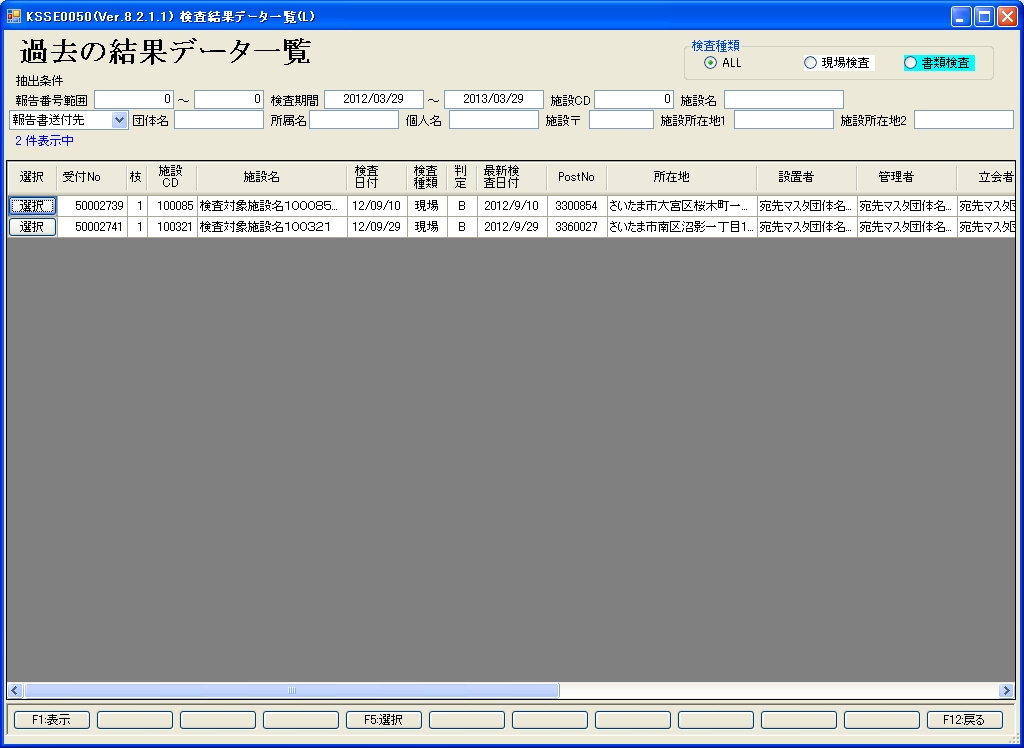Click the 施設名 column header
This screenshot has width=1024, height=748.
pyautogui.click(x=261, y=177)
